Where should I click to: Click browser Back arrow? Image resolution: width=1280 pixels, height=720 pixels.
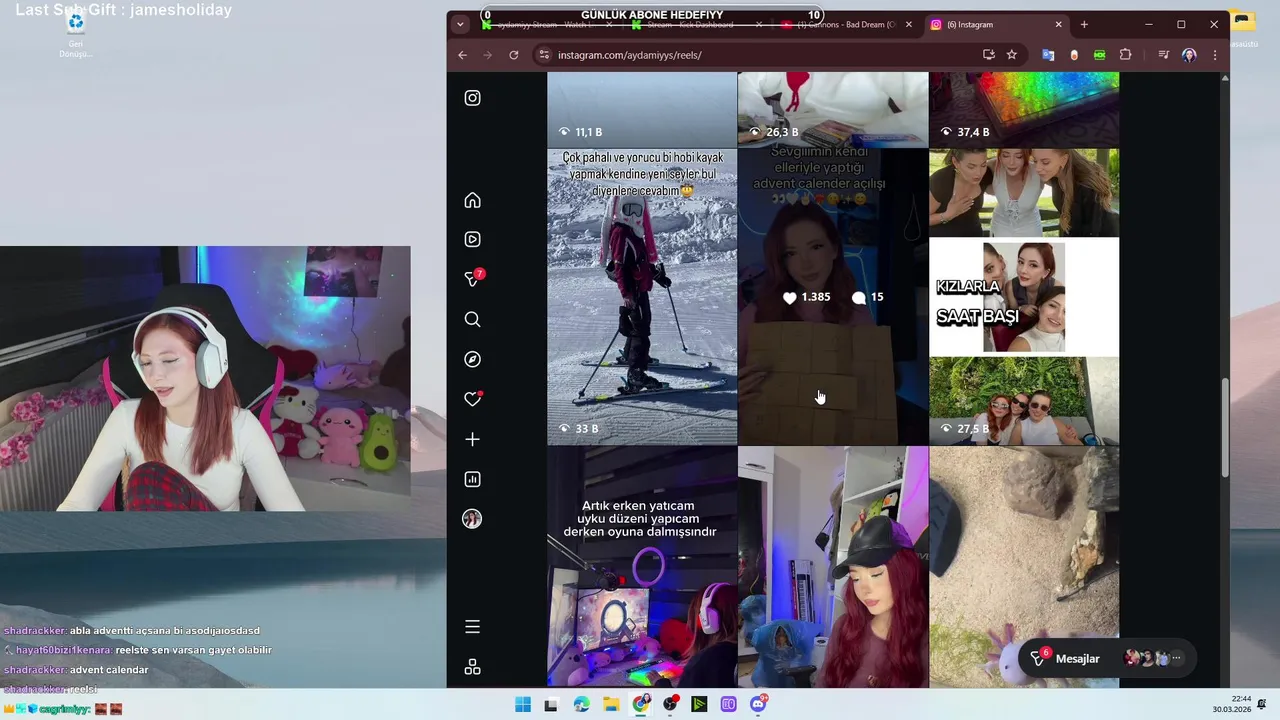pyautogui.click(x=462, y=55)
